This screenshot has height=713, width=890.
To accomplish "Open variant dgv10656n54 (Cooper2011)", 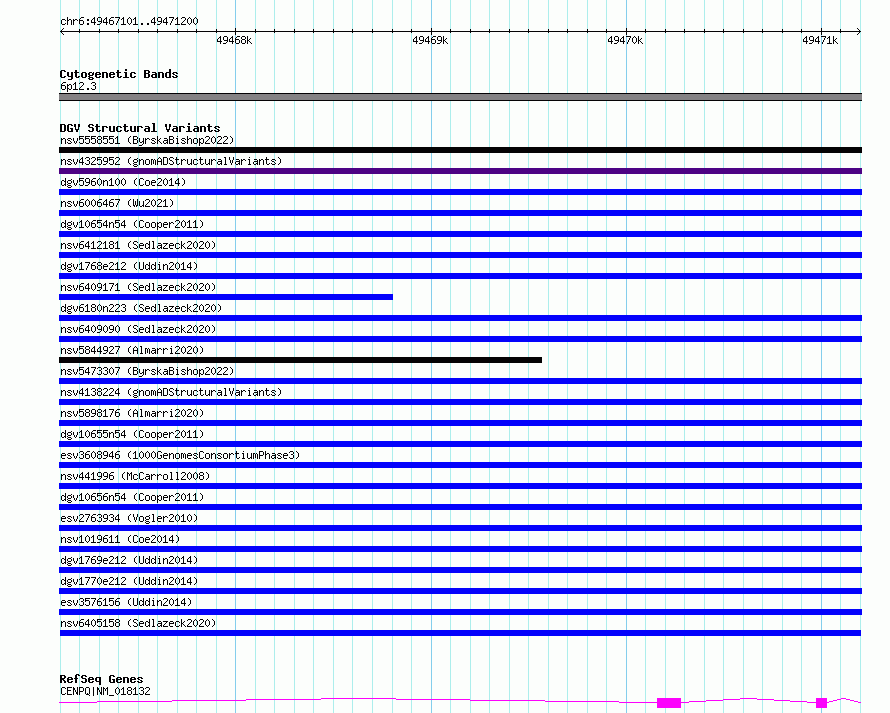I will [x=132, y=497].
